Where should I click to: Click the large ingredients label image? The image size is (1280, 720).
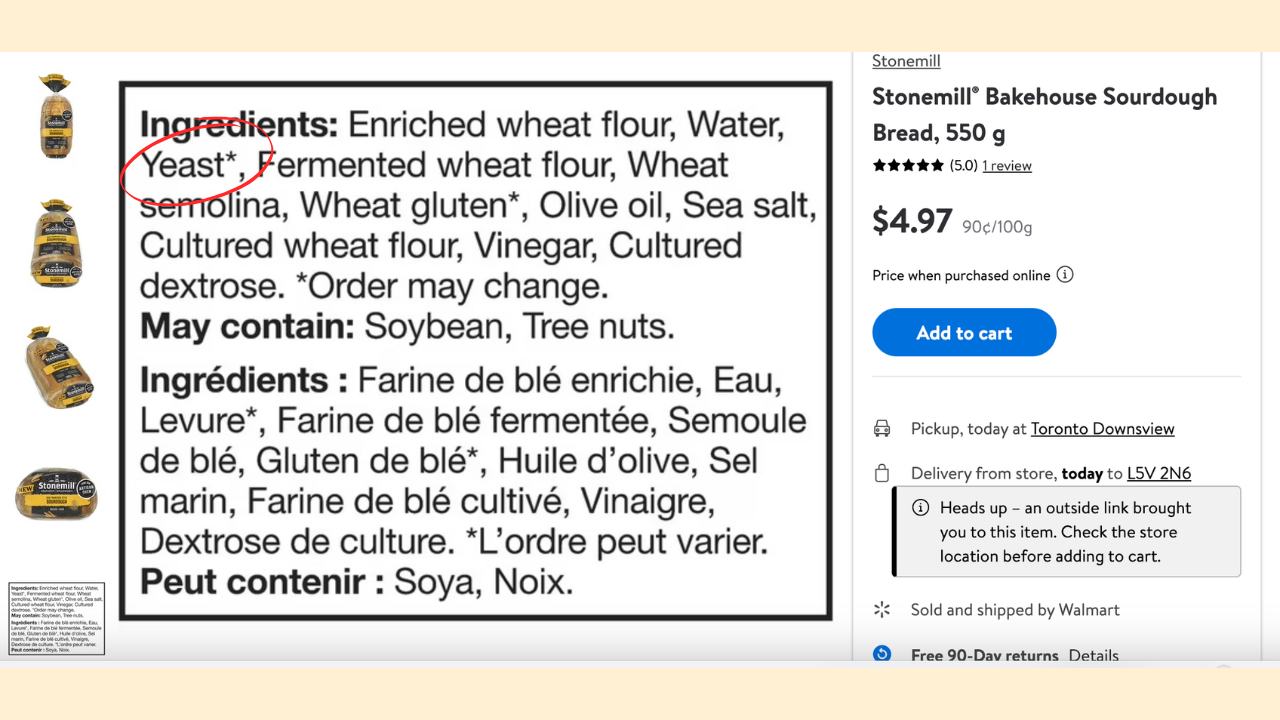476,350
